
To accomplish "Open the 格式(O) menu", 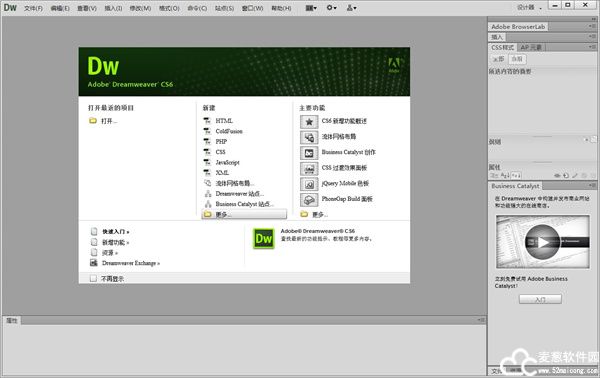I will point(169,8).
